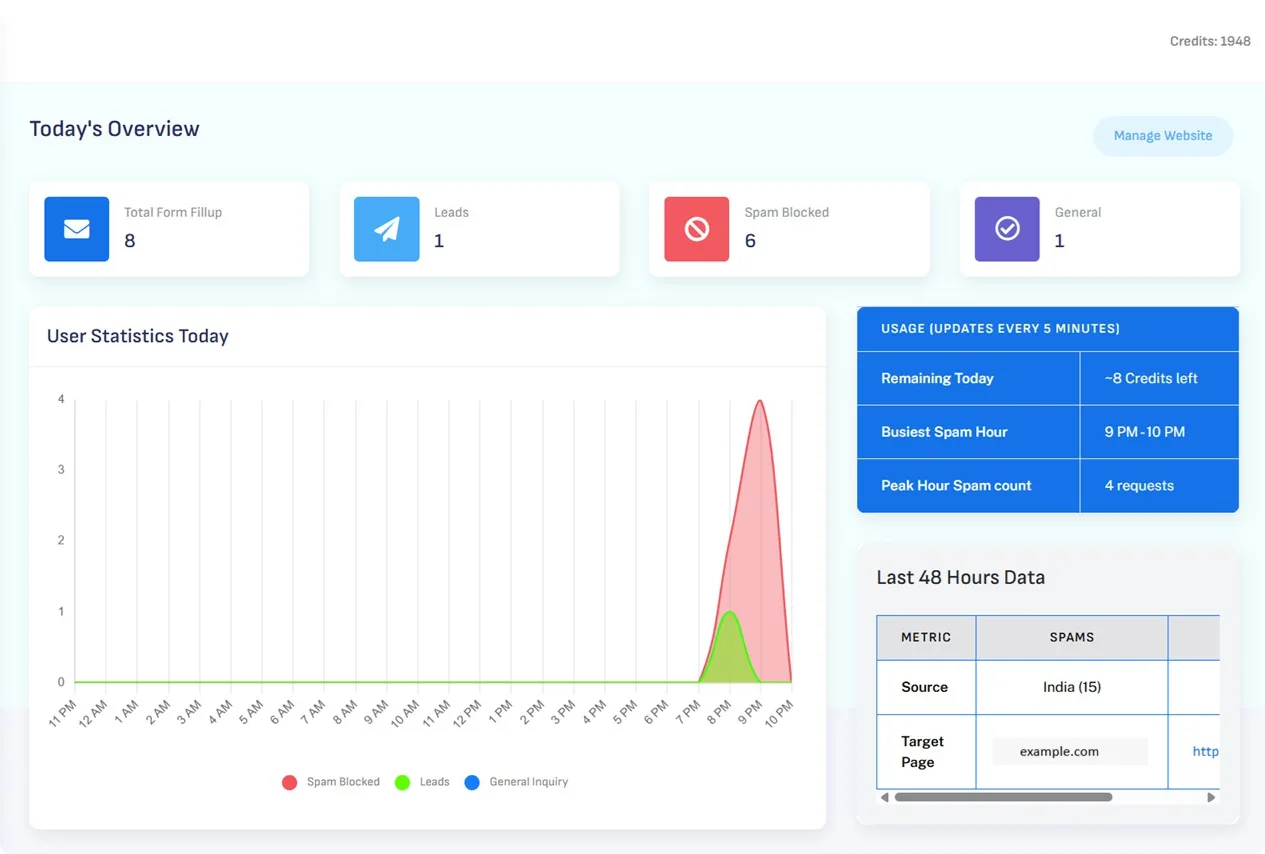
Task: Click the green leads peak on chart
Action: point(729,614)
